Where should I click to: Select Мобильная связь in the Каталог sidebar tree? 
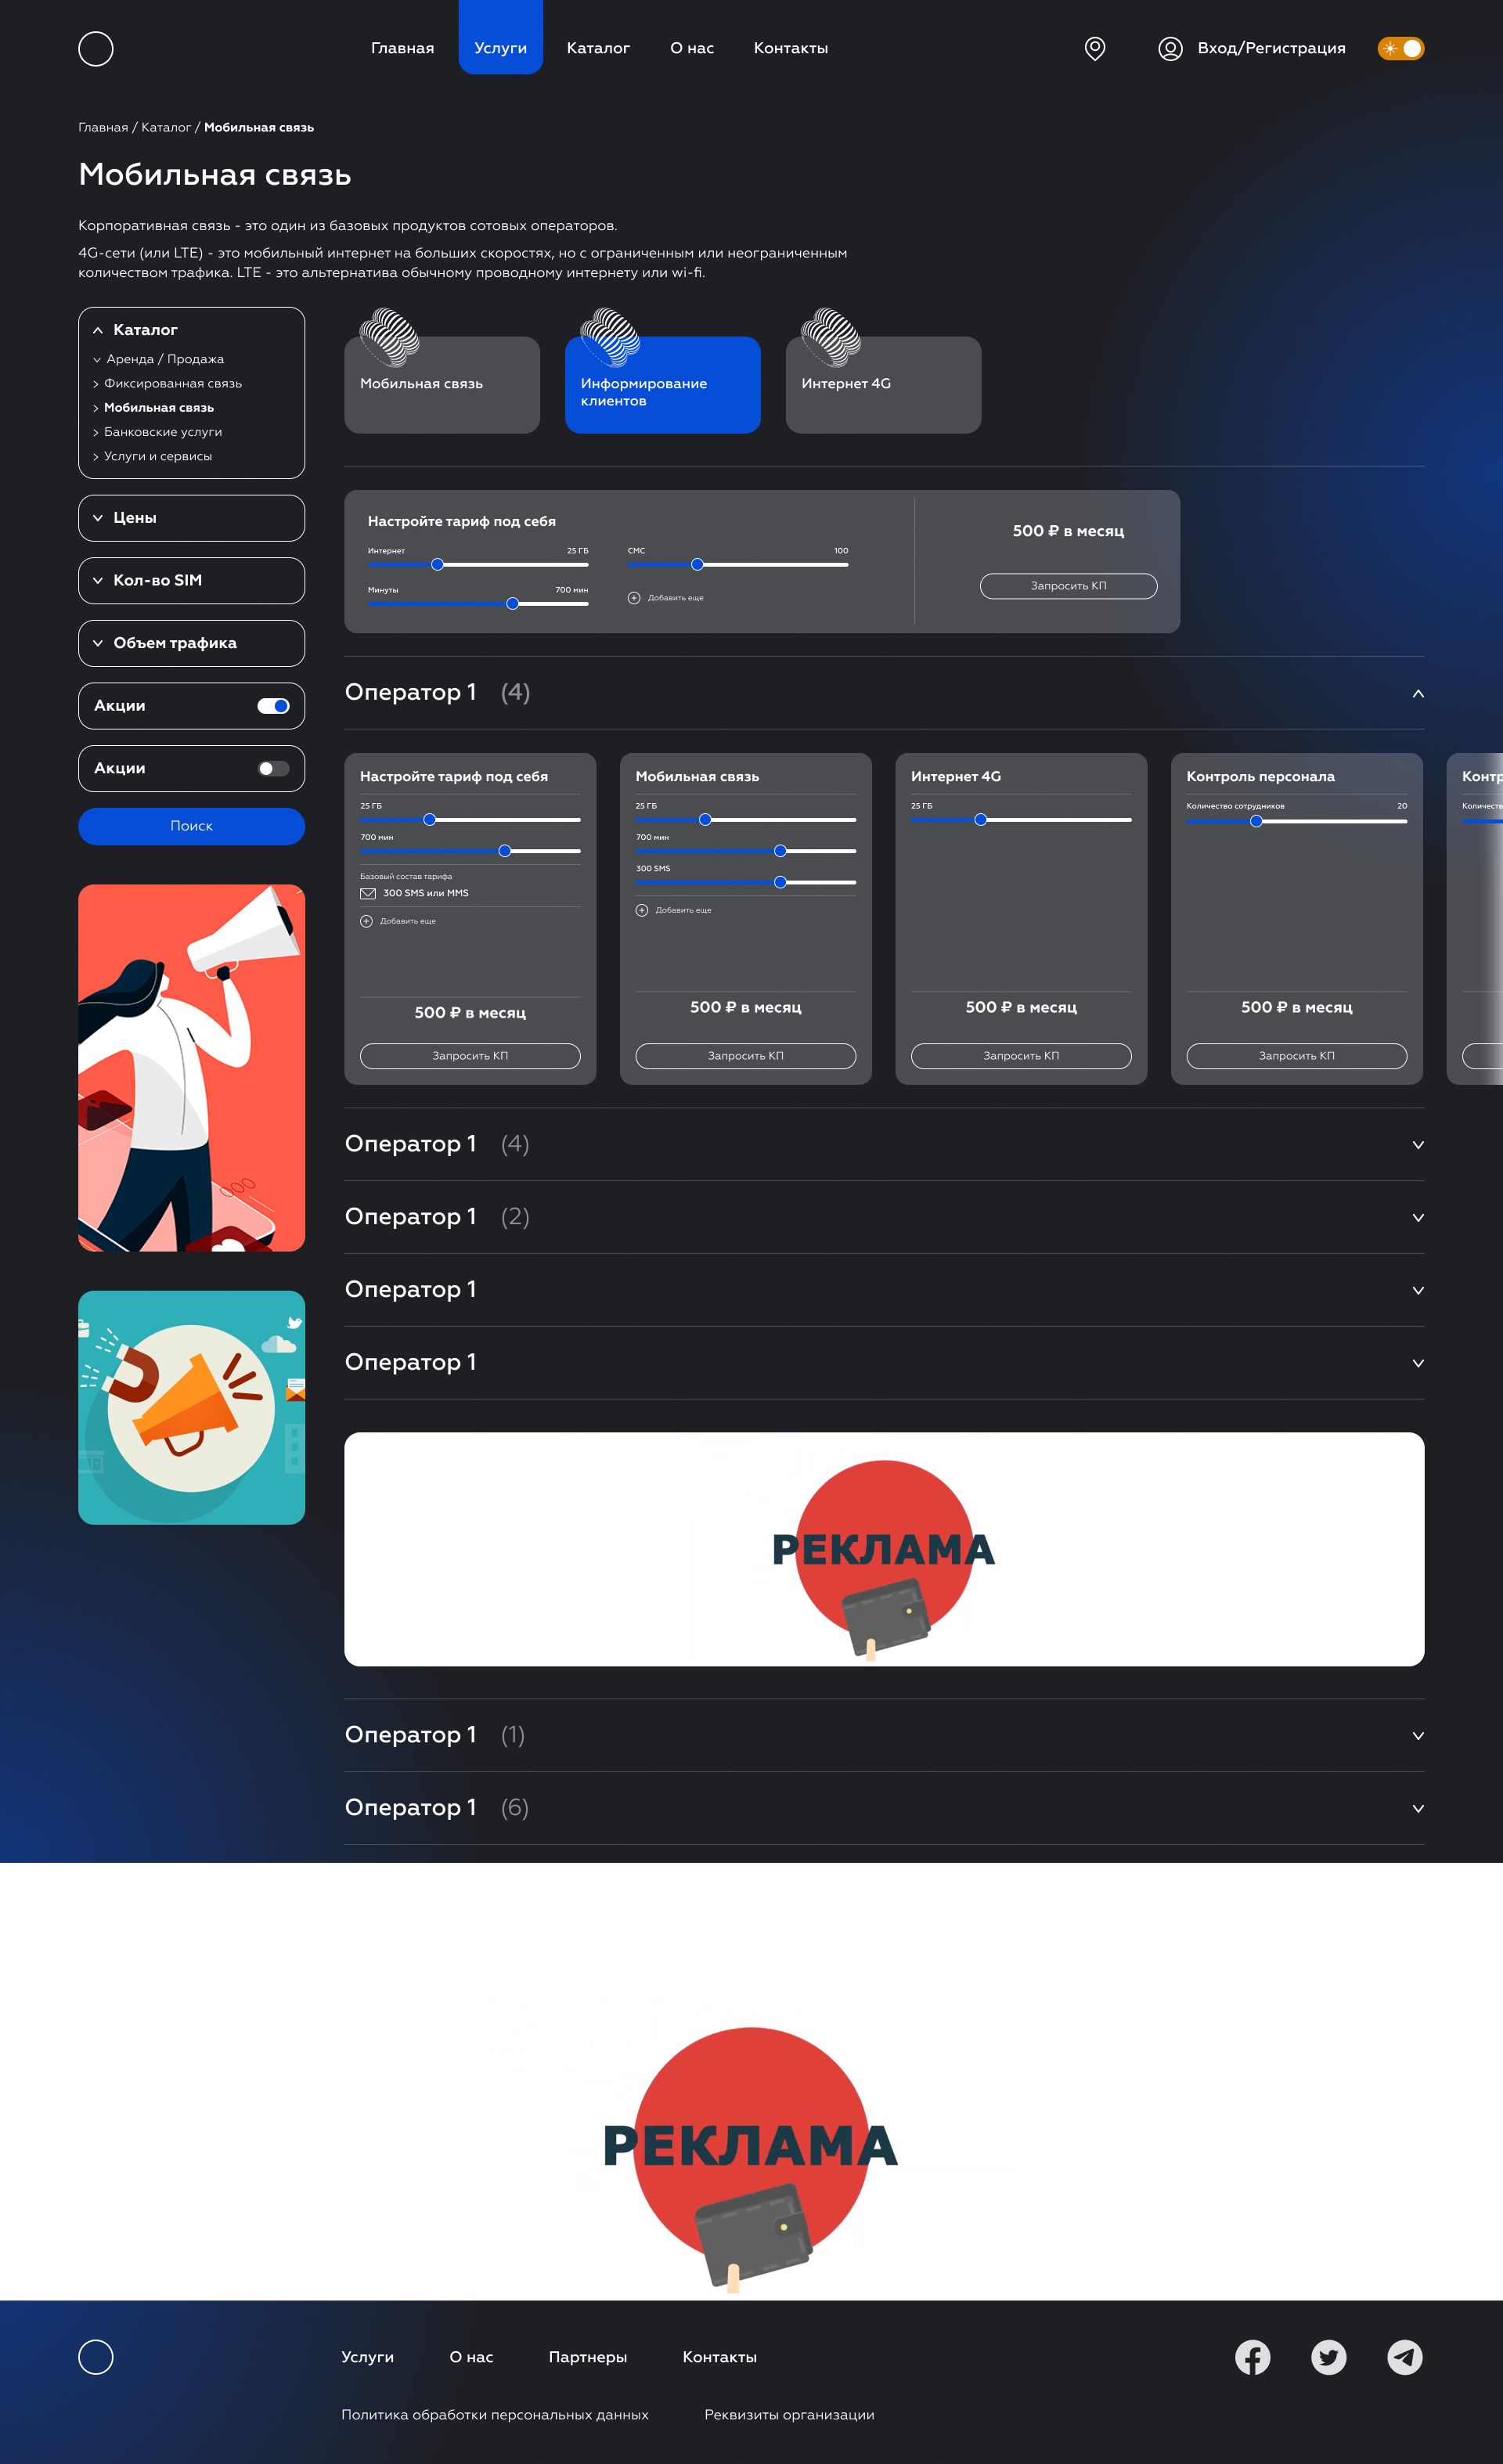159,408
